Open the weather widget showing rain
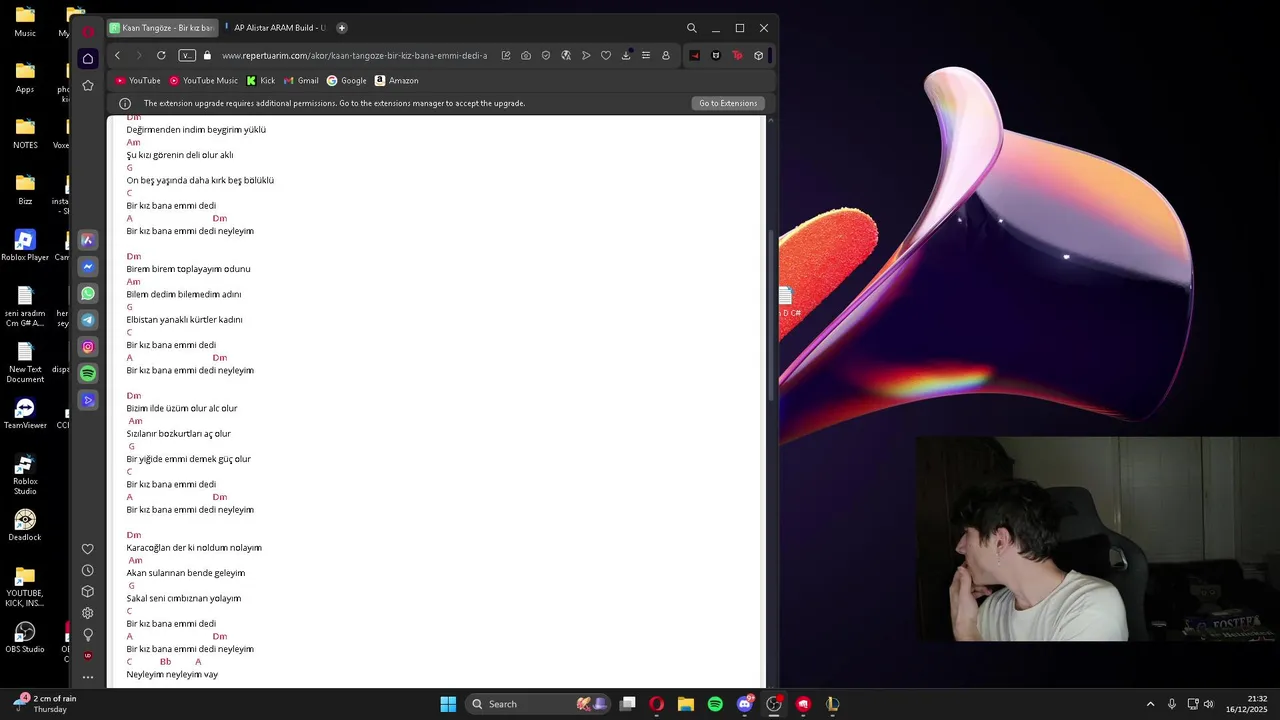Viewport: 1280px width, 720px height. coord(45,704)
